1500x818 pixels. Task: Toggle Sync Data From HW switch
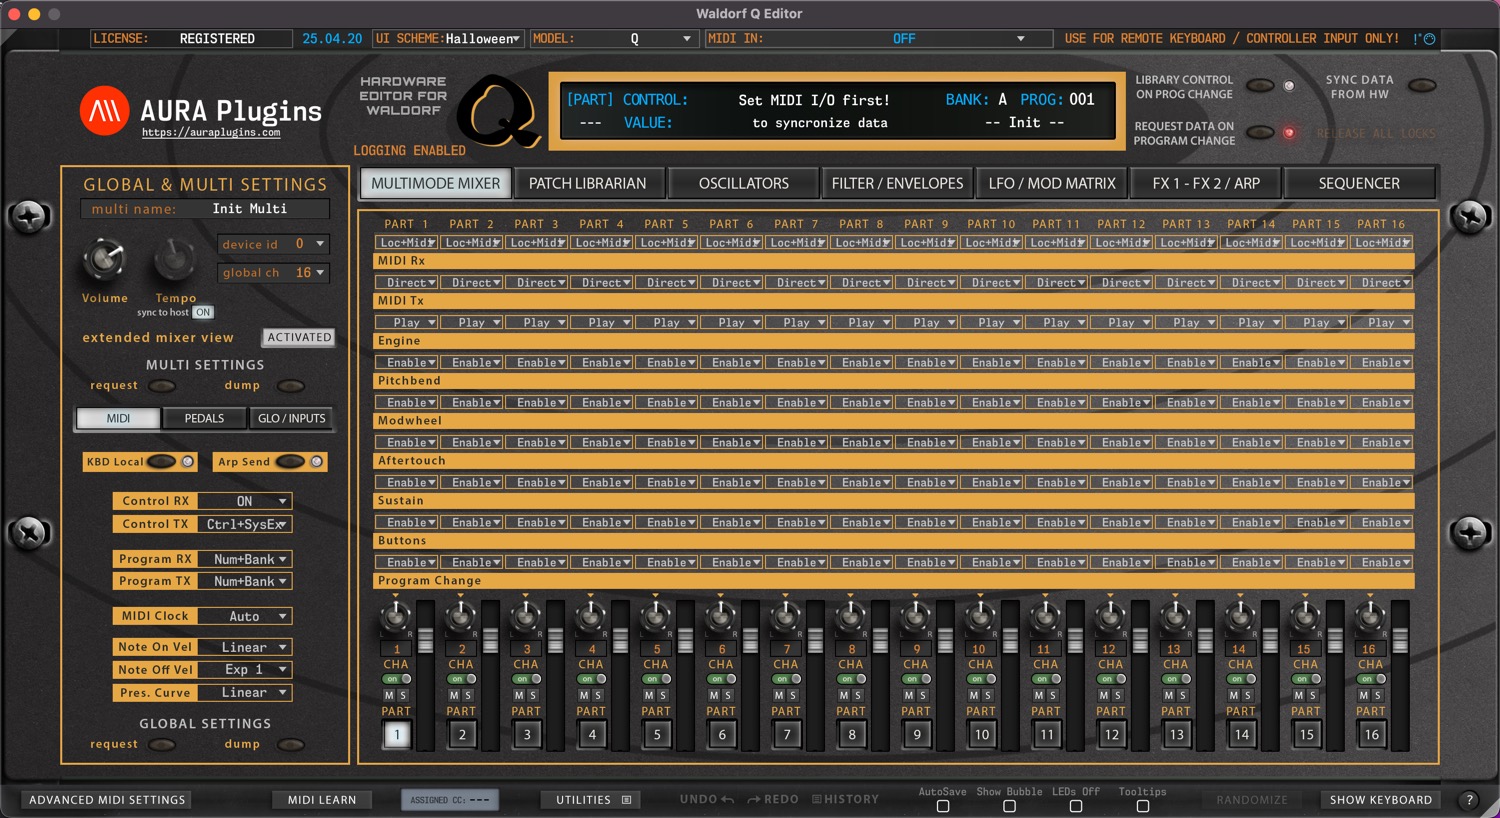1422,86
